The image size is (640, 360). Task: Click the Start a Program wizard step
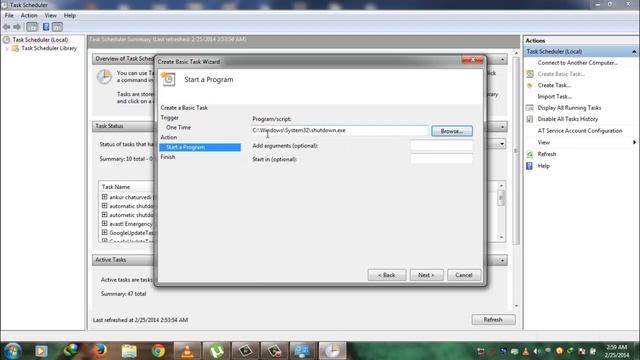click(200, 147)
